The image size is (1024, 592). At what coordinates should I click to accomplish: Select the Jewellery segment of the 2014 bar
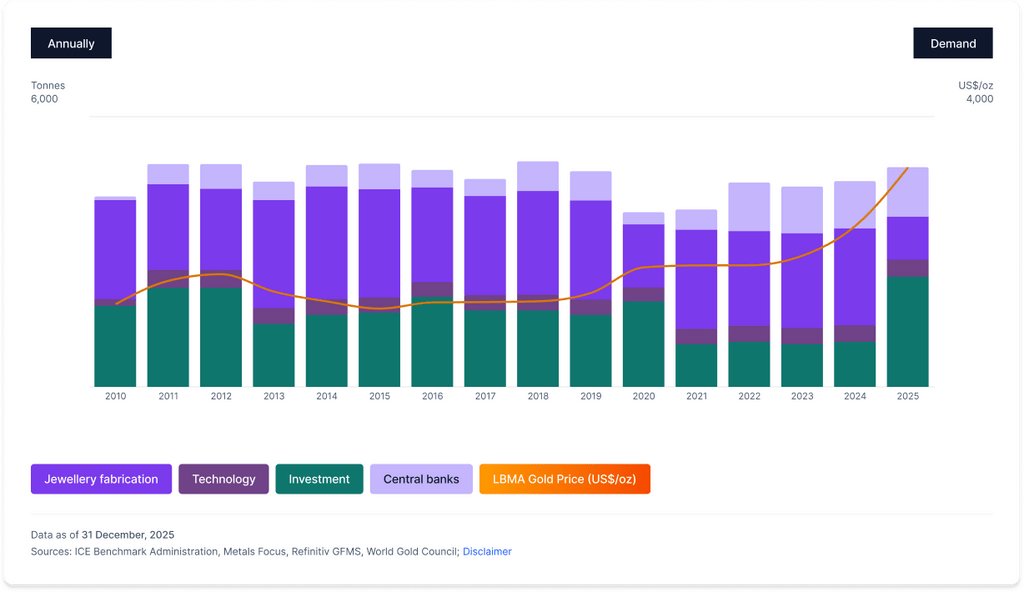[x=326, y=245]
